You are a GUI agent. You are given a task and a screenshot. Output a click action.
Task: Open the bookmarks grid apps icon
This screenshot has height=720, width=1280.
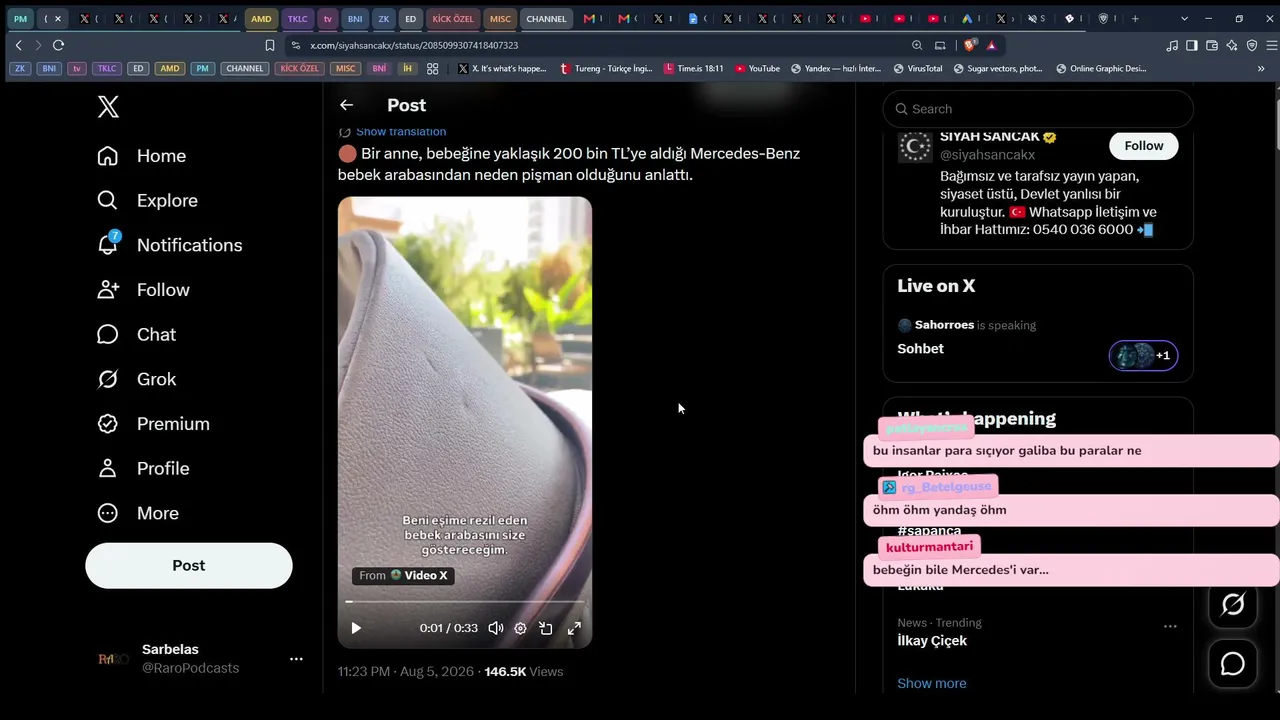[433, 69]
